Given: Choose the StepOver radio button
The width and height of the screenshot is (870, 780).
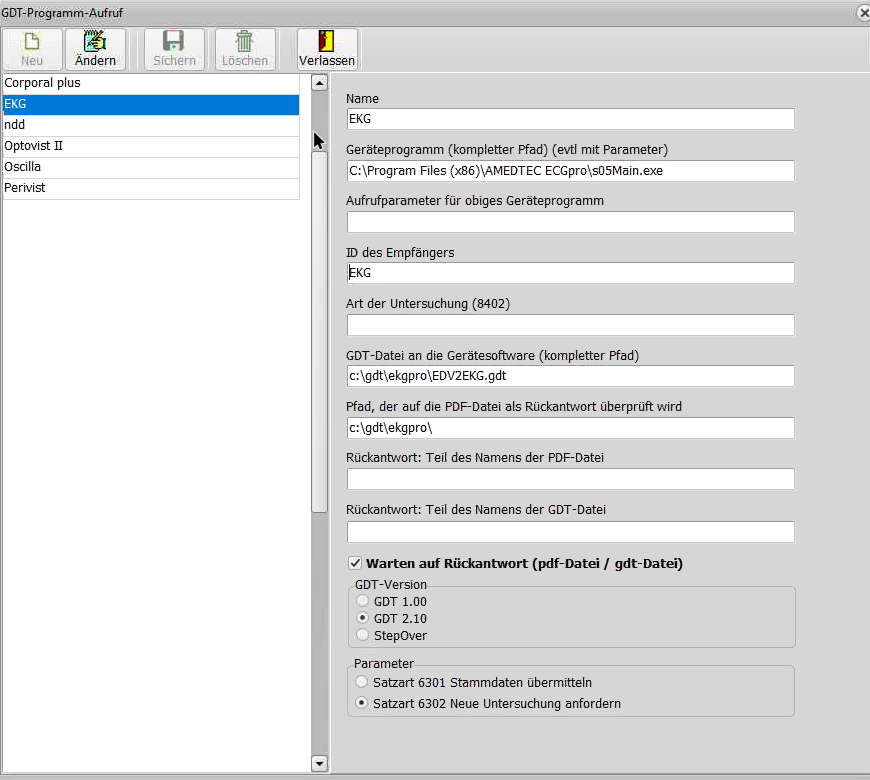Looking at the screenshot, I should [x=362, y=635].
